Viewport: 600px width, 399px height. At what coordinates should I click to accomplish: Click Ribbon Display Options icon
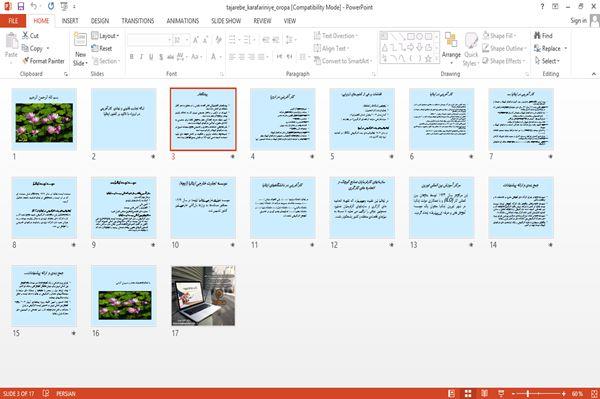(555, 6)
